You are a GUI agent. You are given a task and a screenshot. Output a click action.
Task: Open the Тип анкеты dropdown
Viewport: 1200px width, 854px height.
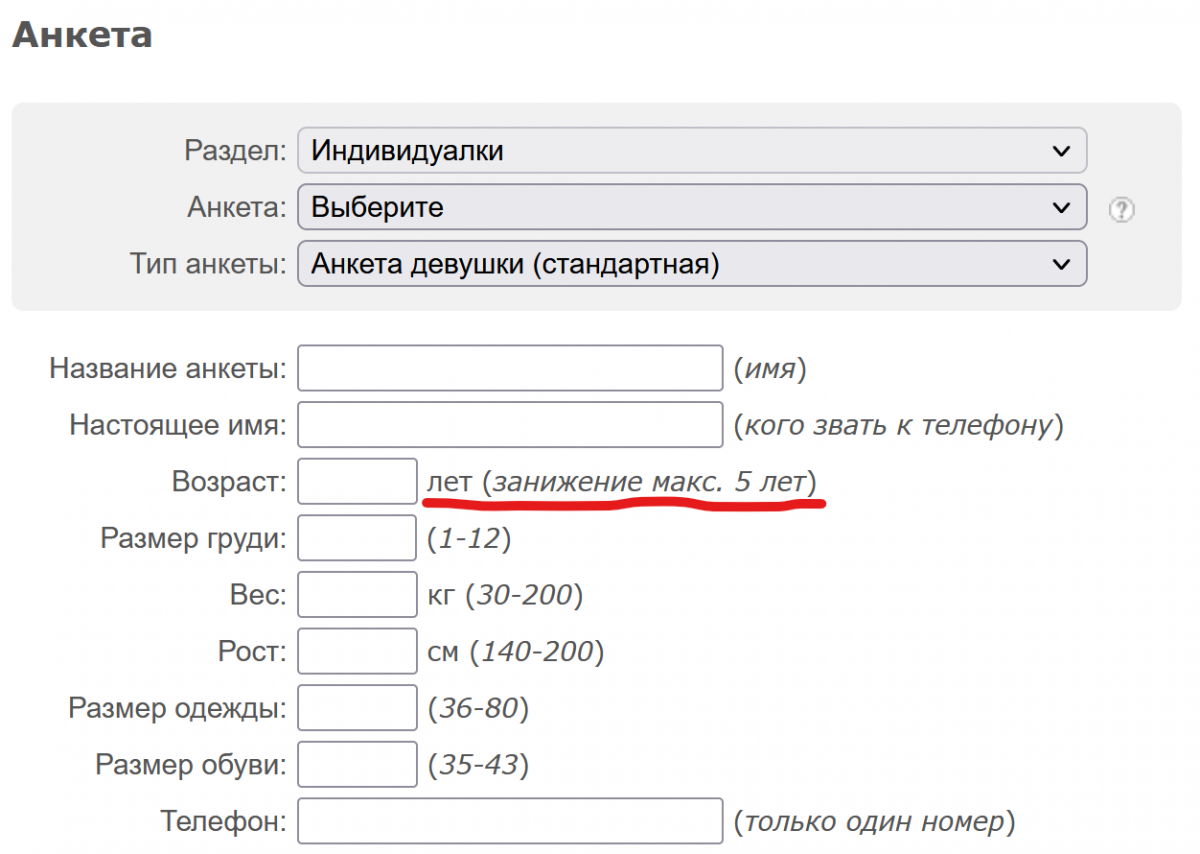691,264
